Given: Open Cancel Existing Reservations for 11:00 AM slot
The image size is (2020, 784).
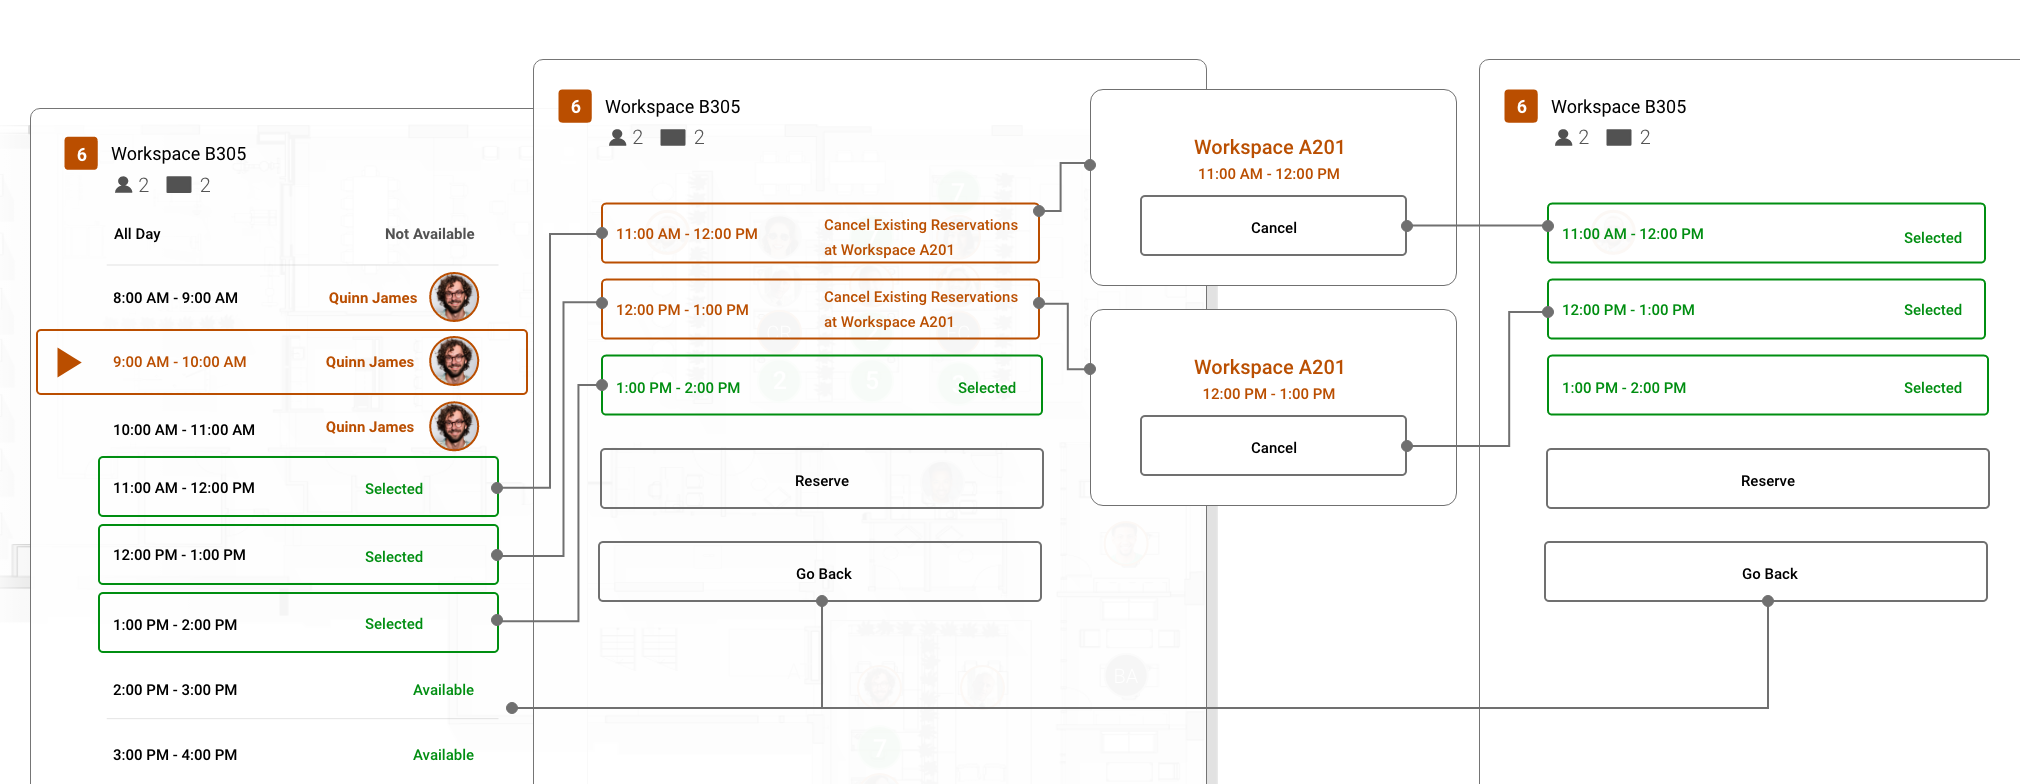Looking at the screenshot, I should (x=820, y=234).
